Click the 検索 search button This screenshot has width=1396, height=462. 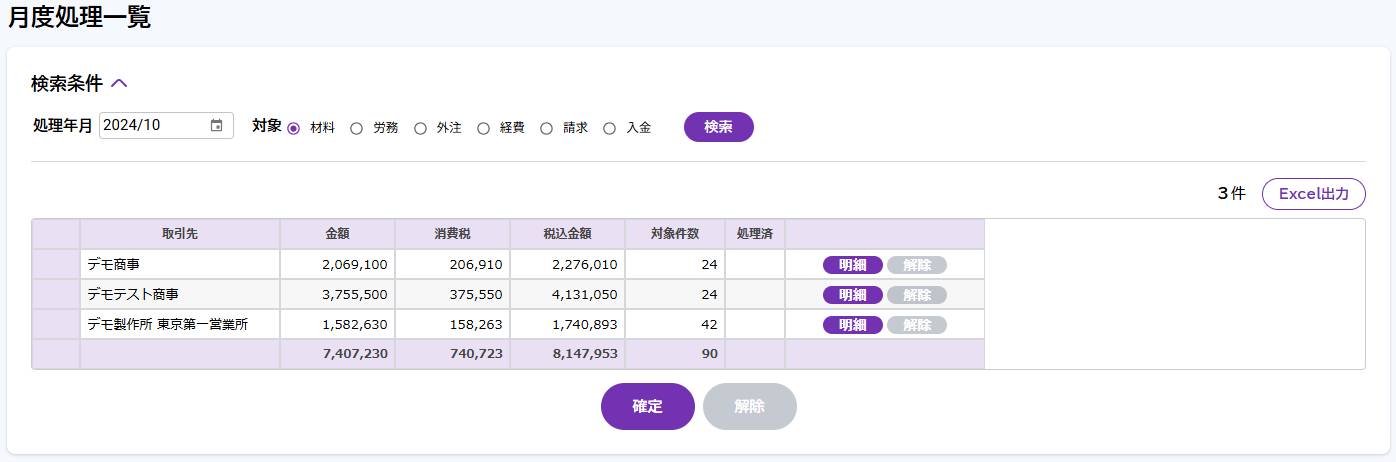[x=719, y=127]
